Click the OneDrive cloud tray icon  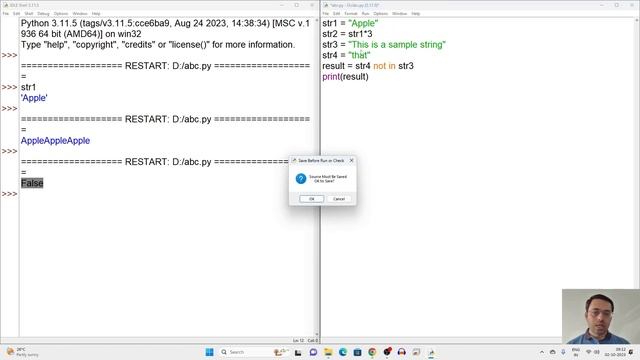[553, 352]
